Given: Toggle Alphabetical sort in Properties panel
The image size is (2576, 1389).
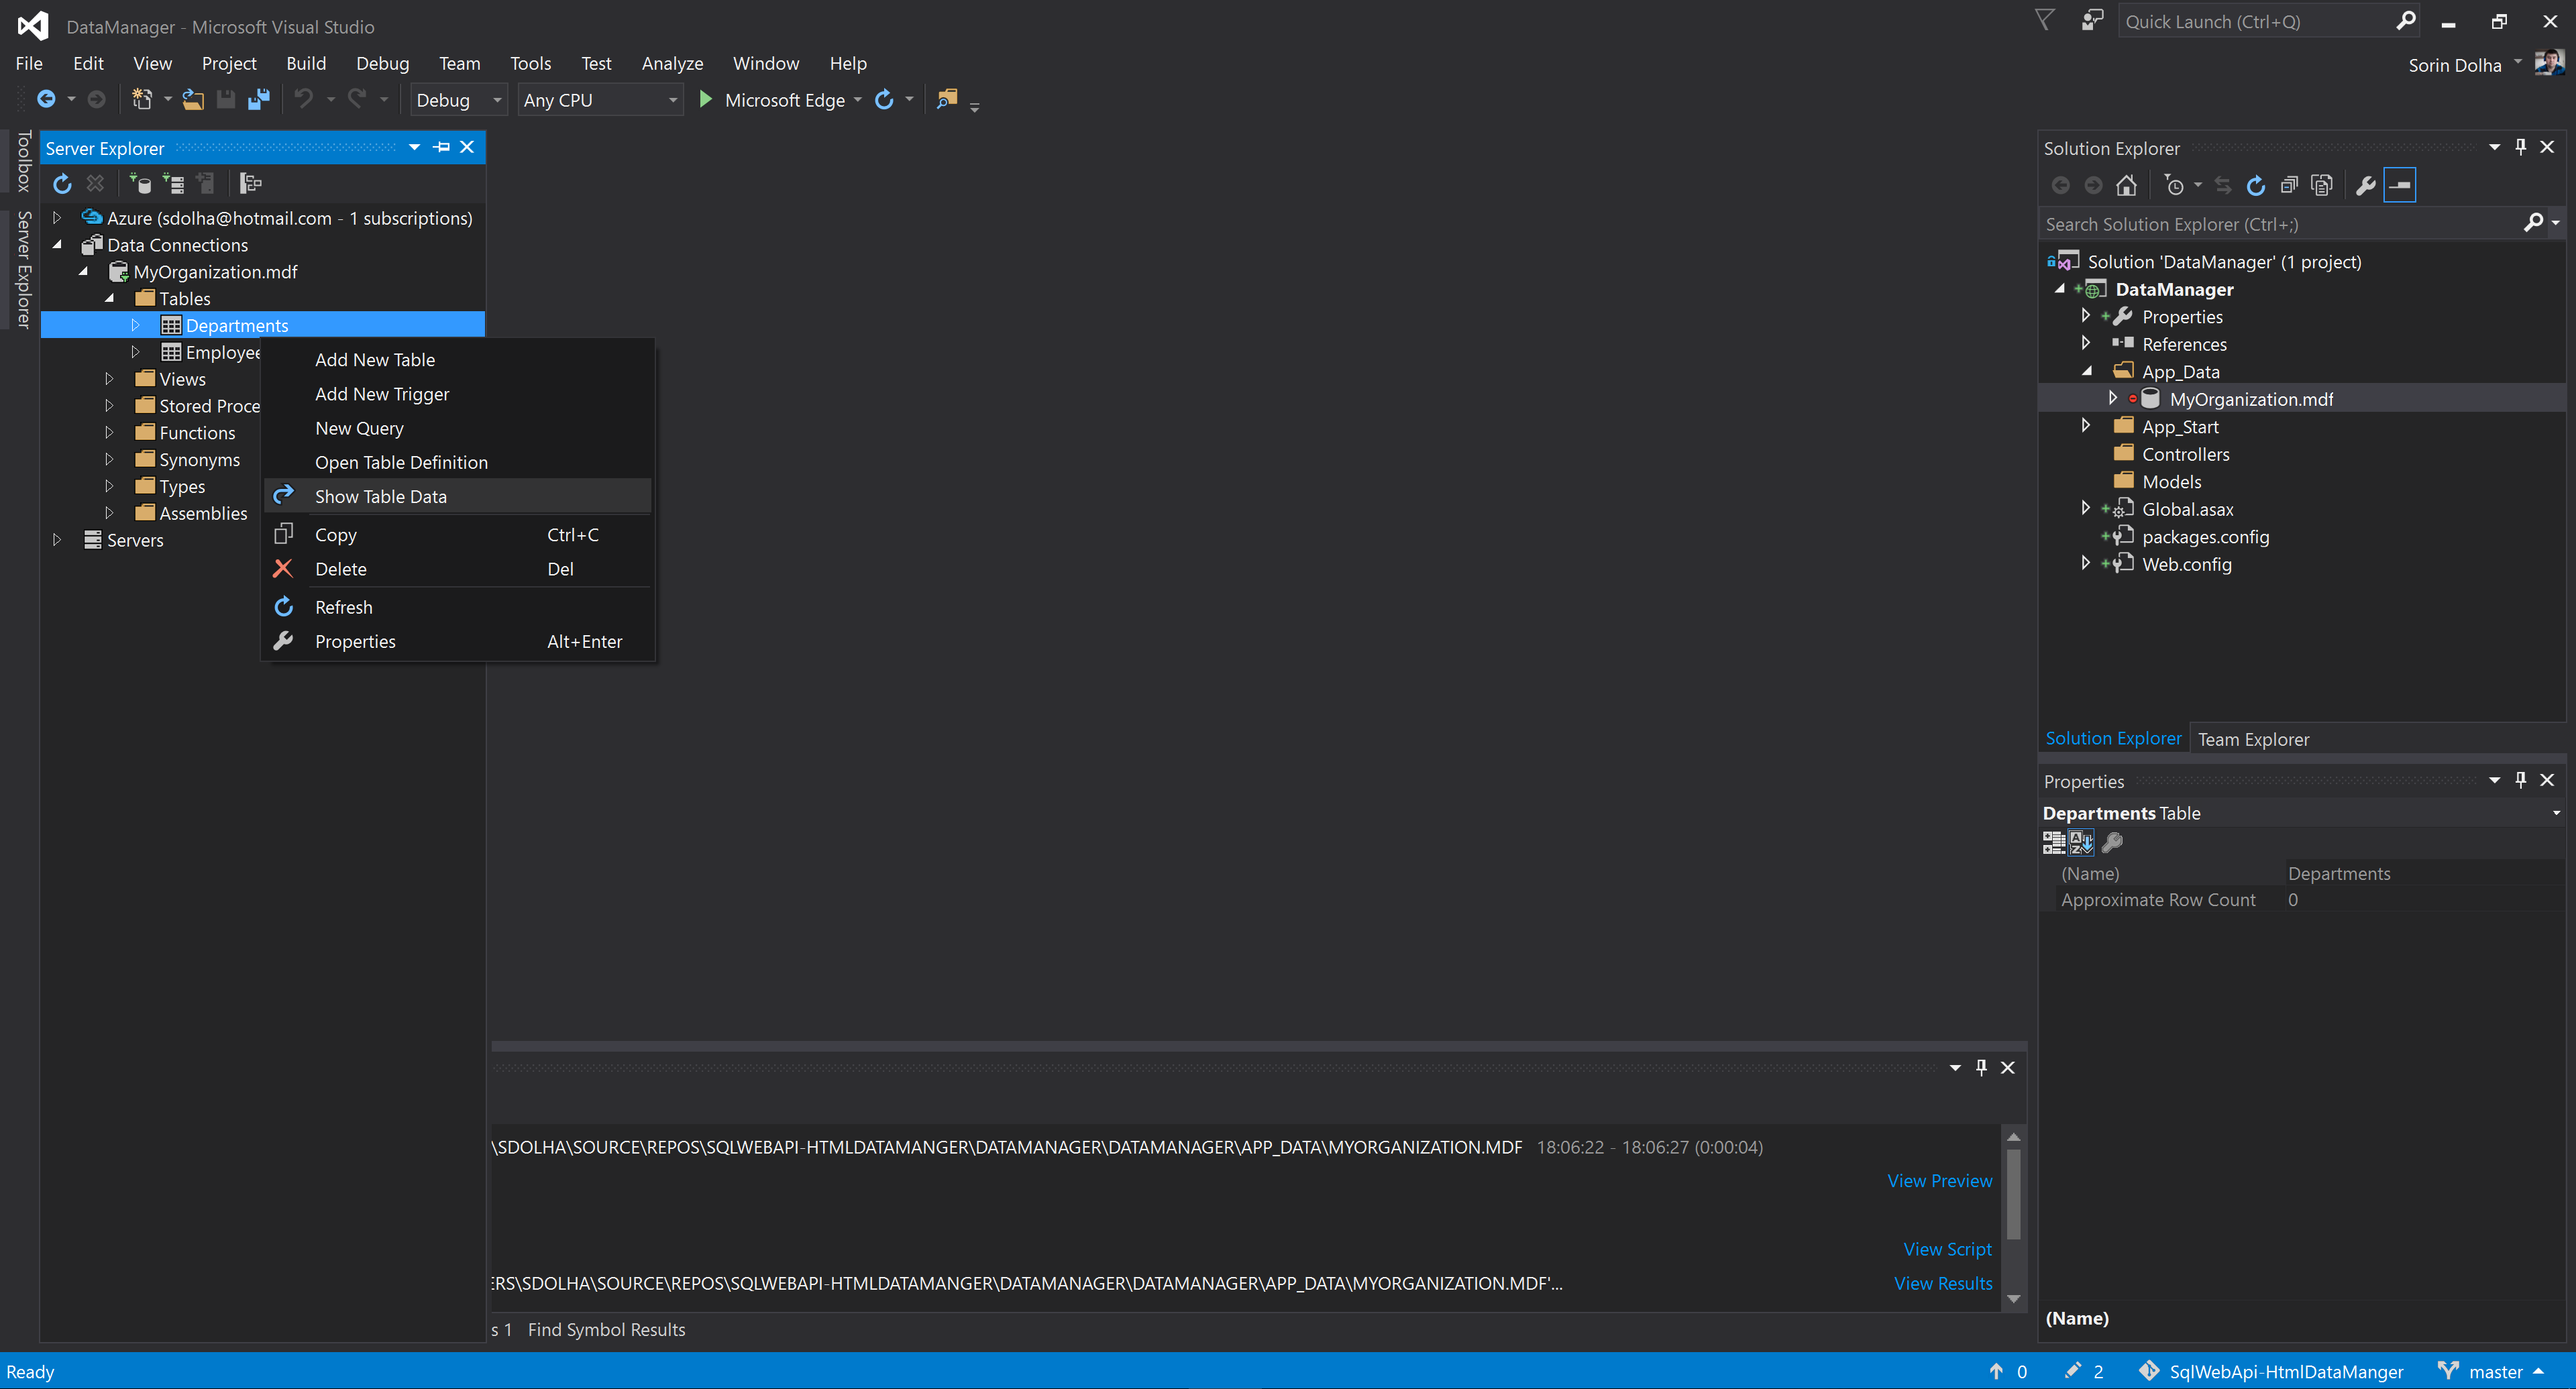Looking at the screenshot, I should [2080, 843].
